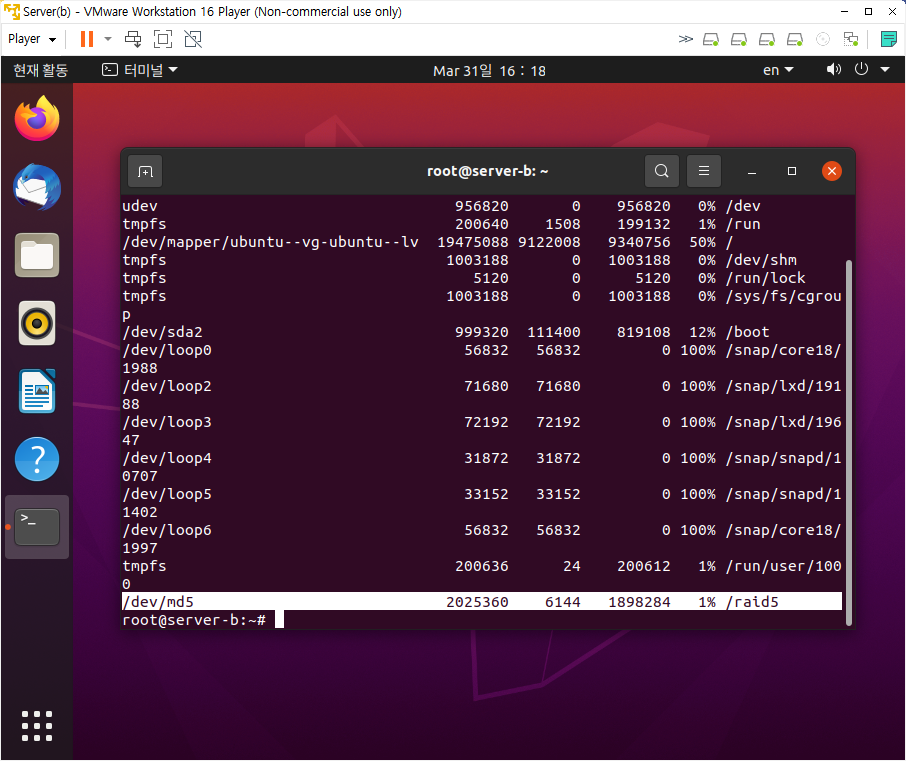The width and height of the screenshot is (906, 761).
Task: Click the terminal title root@server-b: ~
Action: click(488, 171)
